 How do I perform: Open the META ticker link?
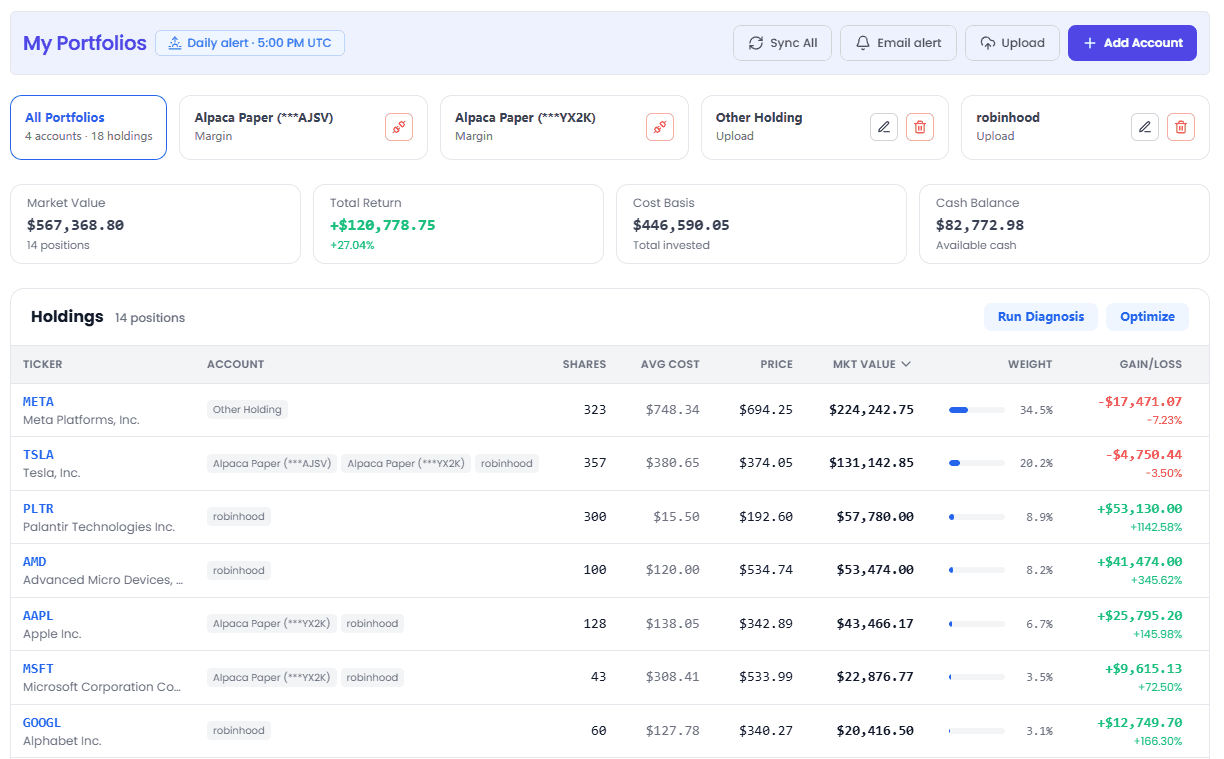point(38,402)
